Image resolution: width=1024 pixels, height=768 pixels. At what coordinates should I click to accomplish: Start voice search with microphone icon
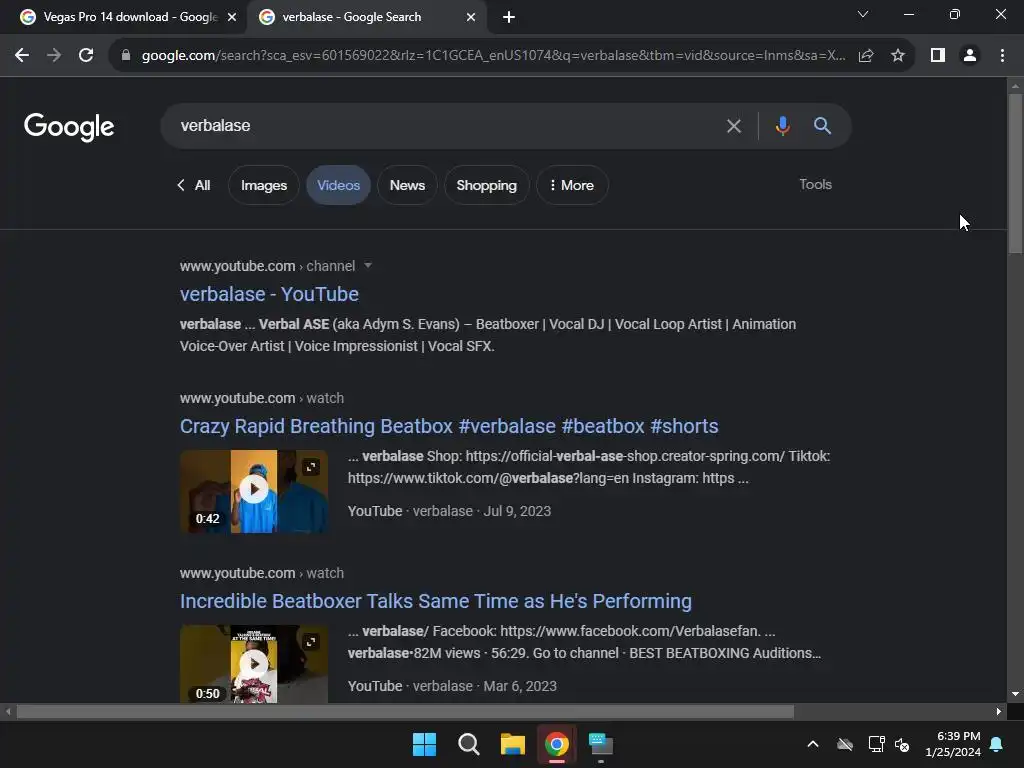pos(782,125)
